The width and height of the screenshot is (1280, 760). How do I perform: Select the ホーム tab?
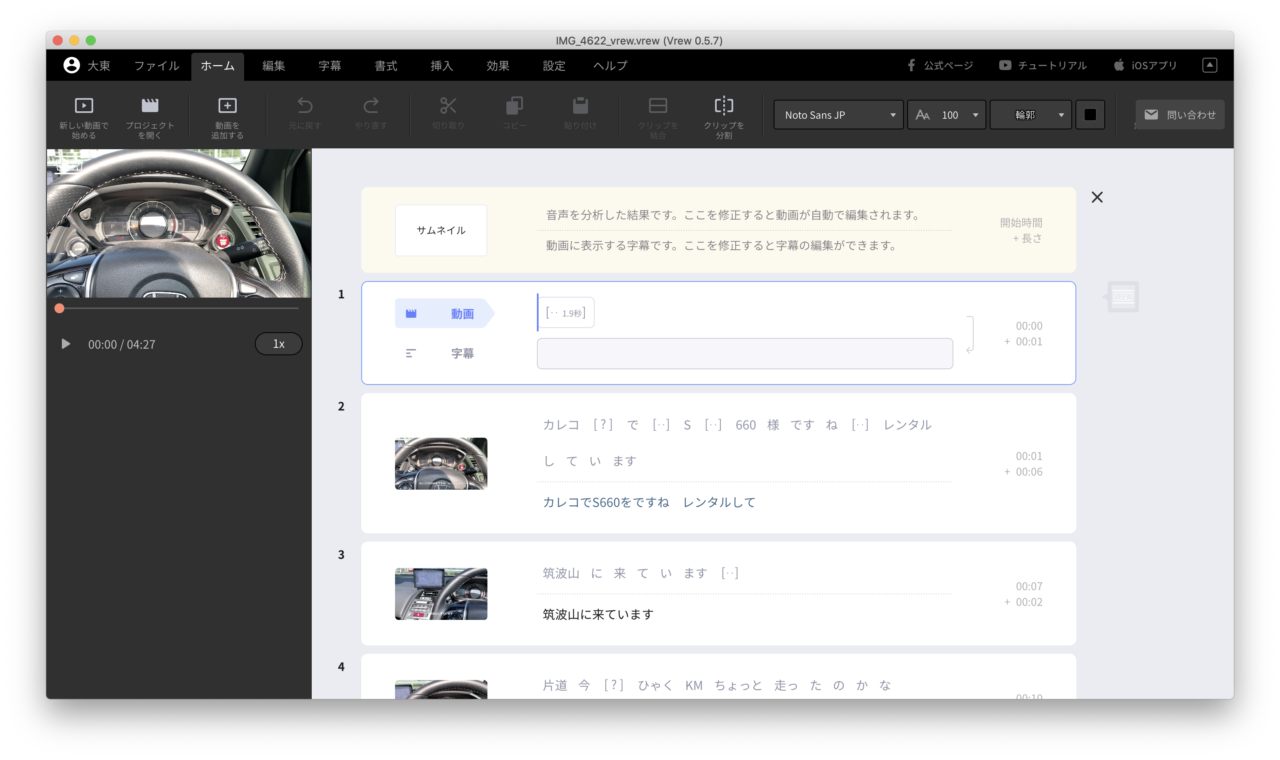click(x=218, y=66)
